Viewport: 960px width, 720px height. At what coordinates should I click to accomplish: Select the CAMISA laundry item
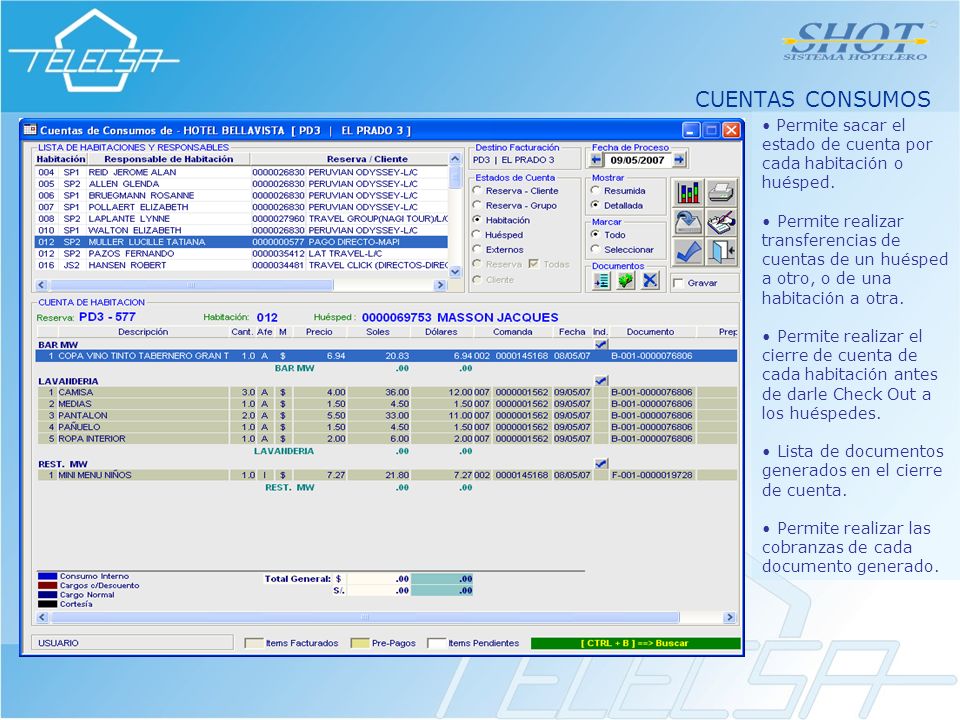click(386, 392)
